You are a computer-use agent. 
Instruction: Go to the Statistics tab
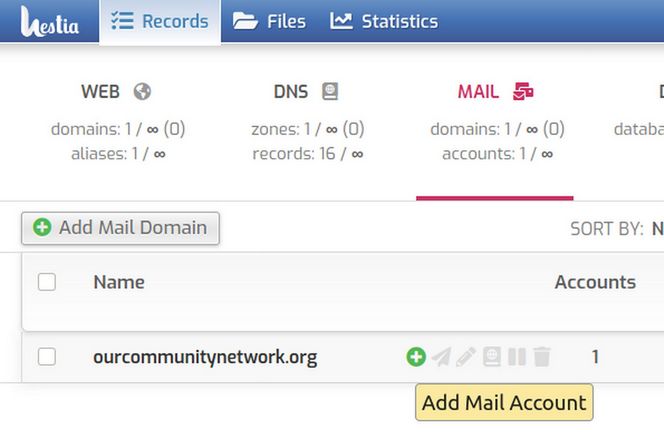click(x=385, y=21)
